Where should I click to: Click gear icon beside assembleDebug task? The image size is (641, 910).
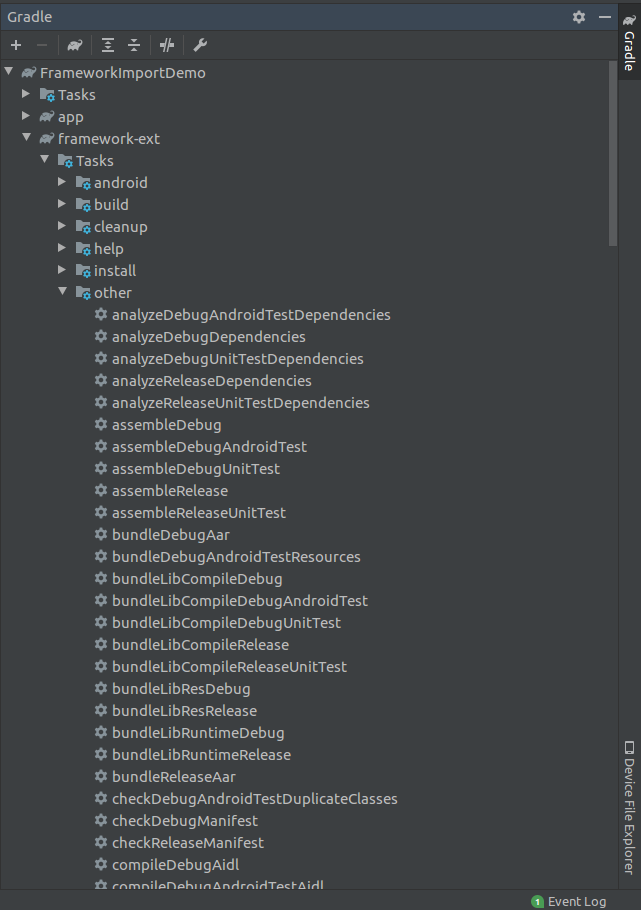pyautogui.click(x=101, y=424)
